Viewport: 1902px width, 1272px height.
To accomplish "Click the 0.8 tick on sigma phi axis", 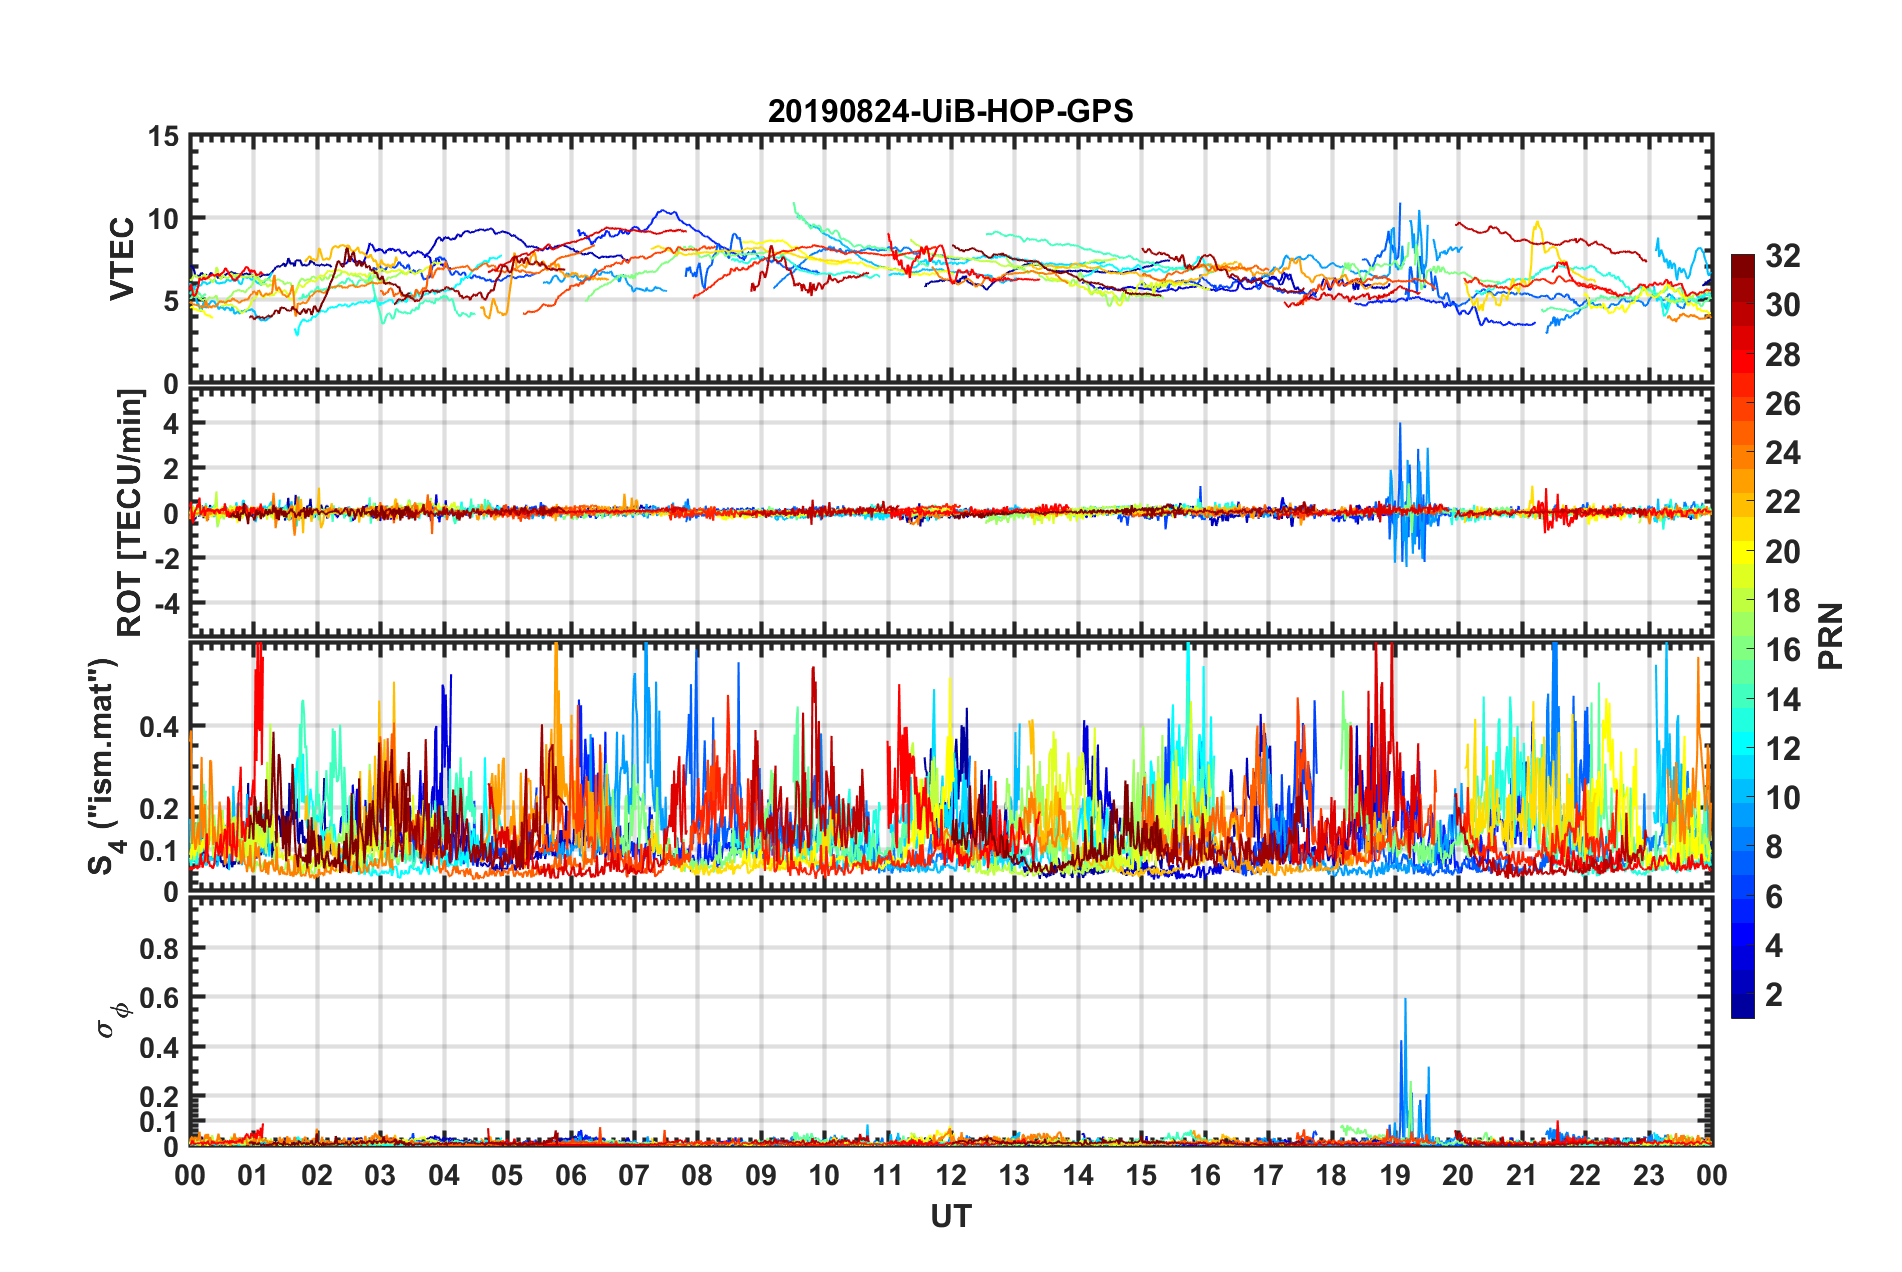I will [158, 948].
